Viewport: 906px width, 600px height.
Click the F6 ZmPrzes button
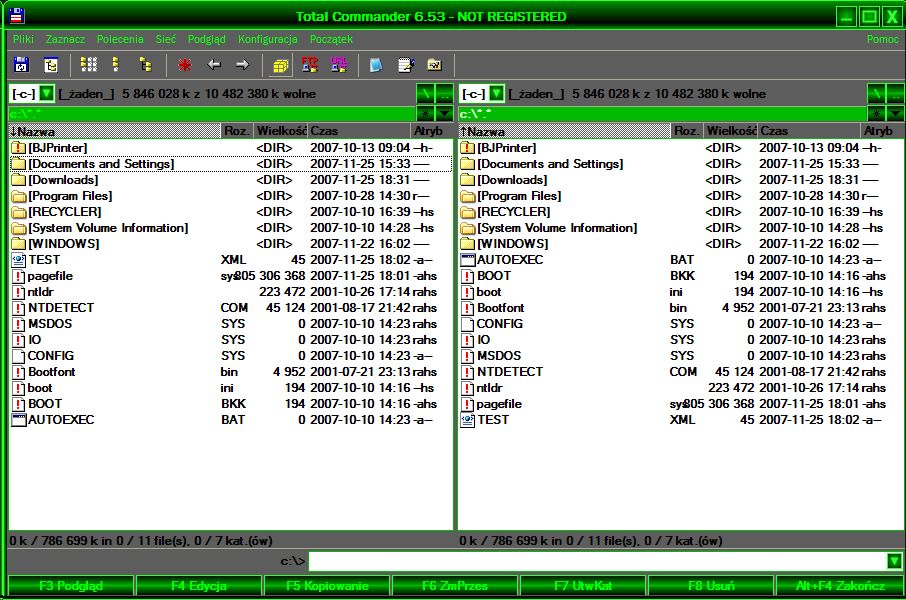click(x=455, y=586)
